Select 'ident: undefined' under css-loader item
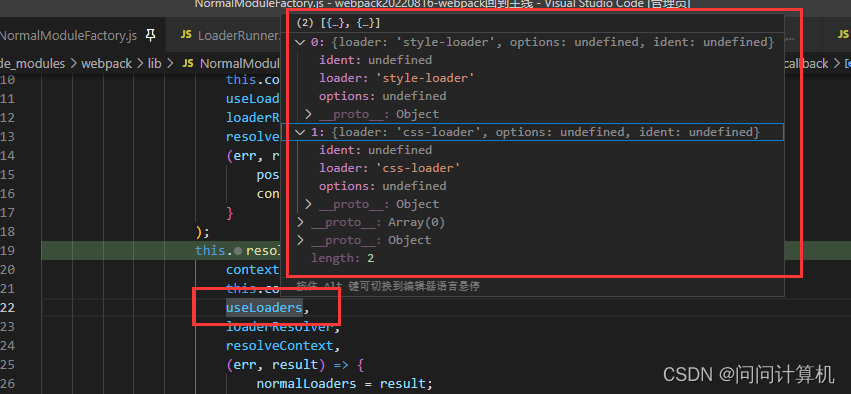Screen dimensions: 851x394 pyautogui.click(x=376, y=150)
